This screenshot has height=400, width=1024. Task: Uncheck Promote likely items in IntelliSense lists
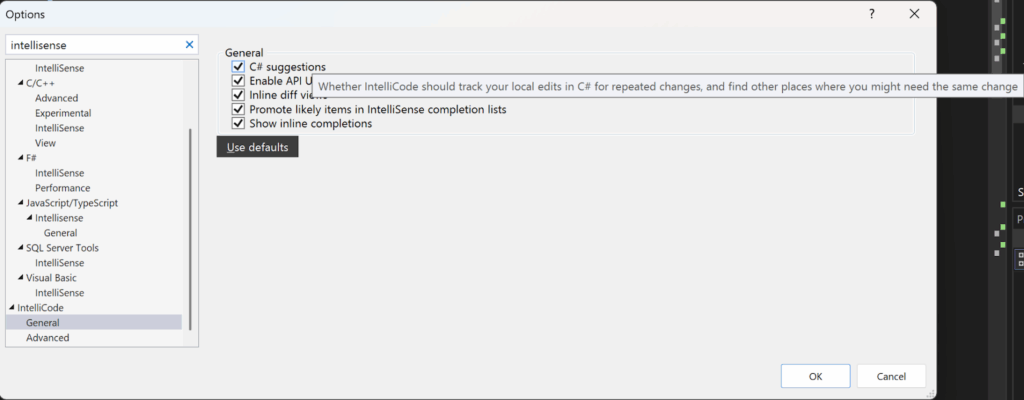tap(238, 109)
